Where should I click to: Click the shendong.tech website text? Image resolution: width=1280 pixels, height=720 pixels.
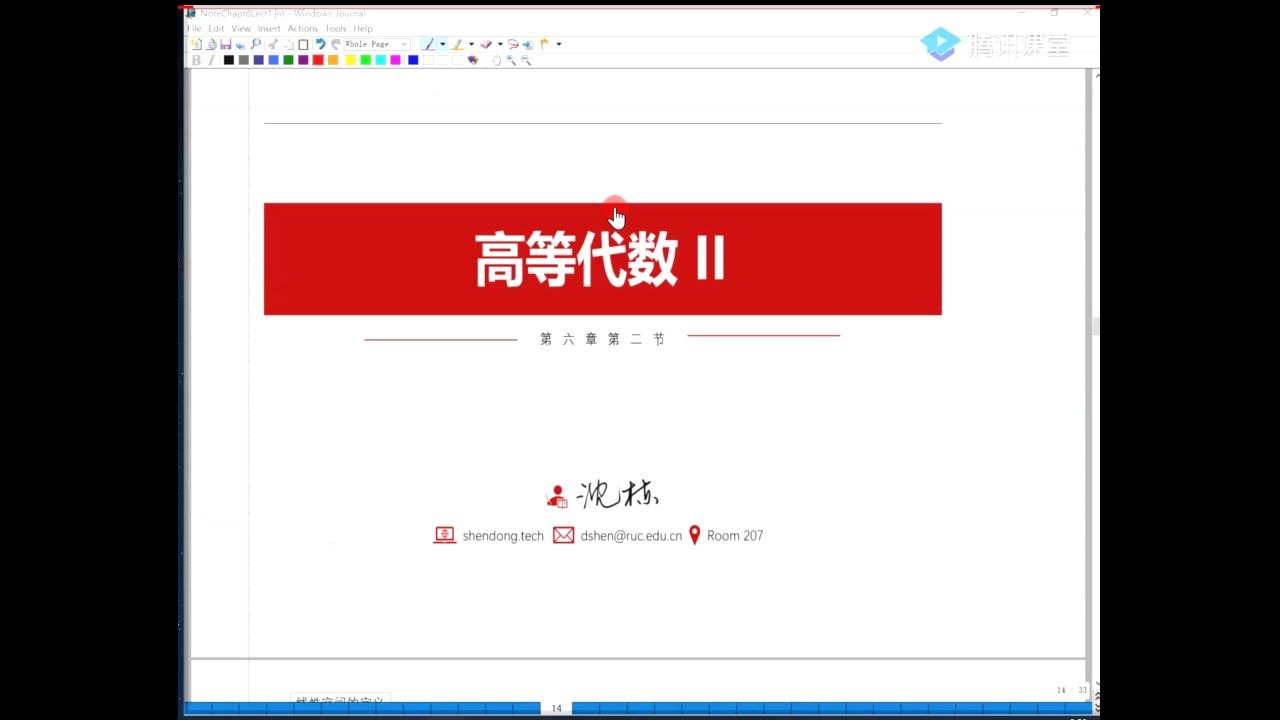point(503,536)
